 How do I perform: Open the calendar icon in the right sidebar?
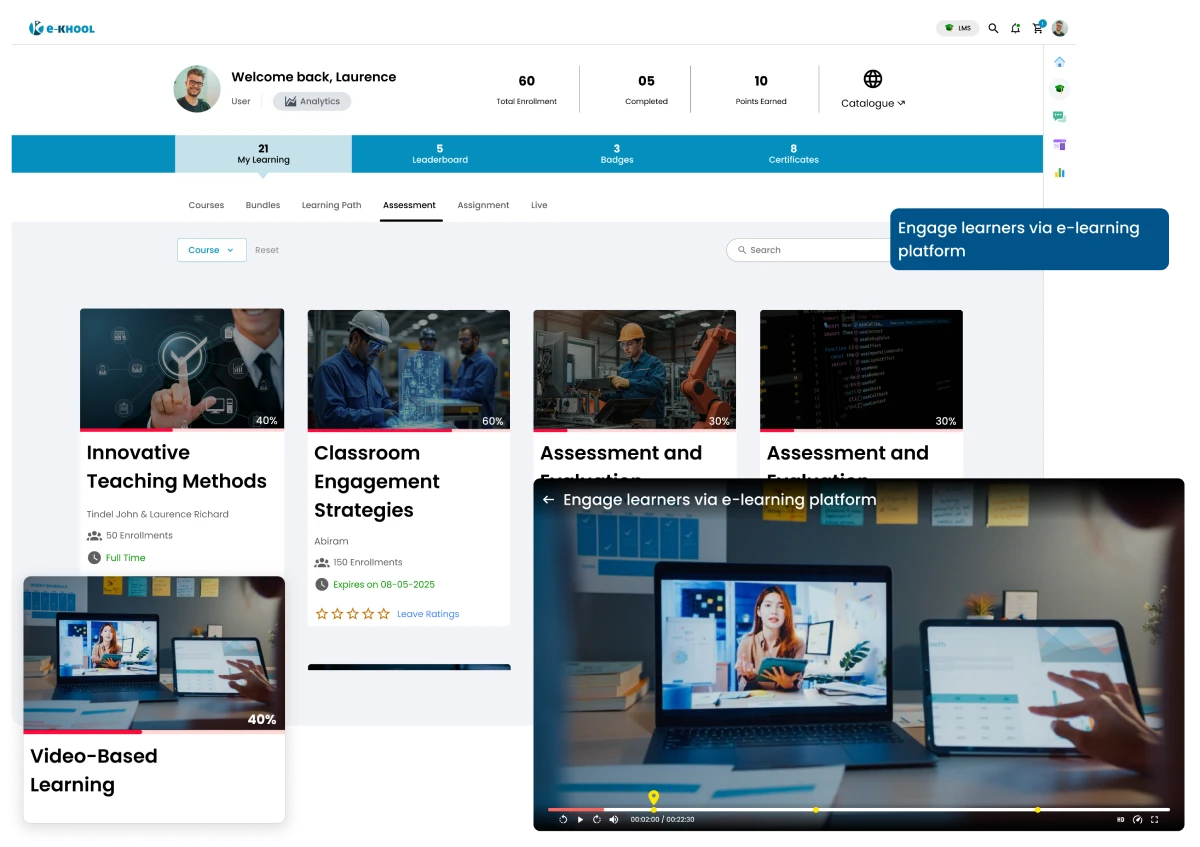click(x=1060, y=143)
